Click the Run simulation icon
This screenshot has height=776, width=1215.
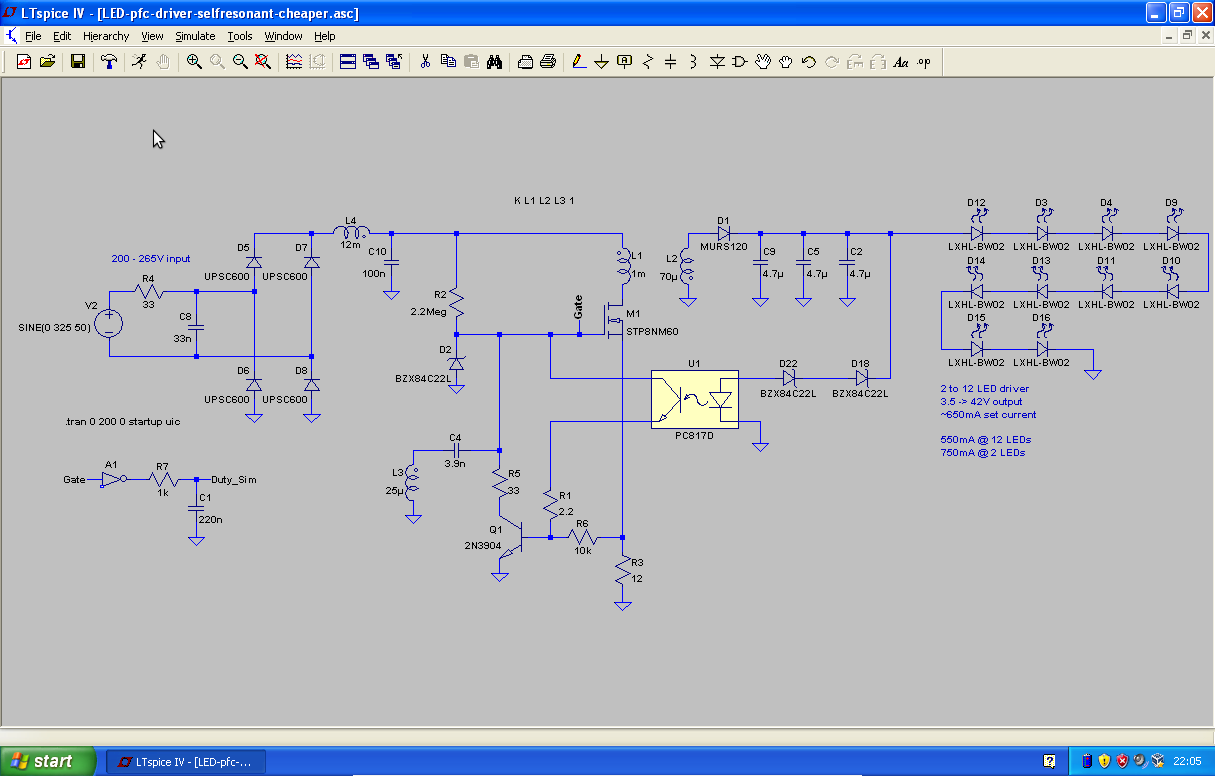tap(139, 62)
